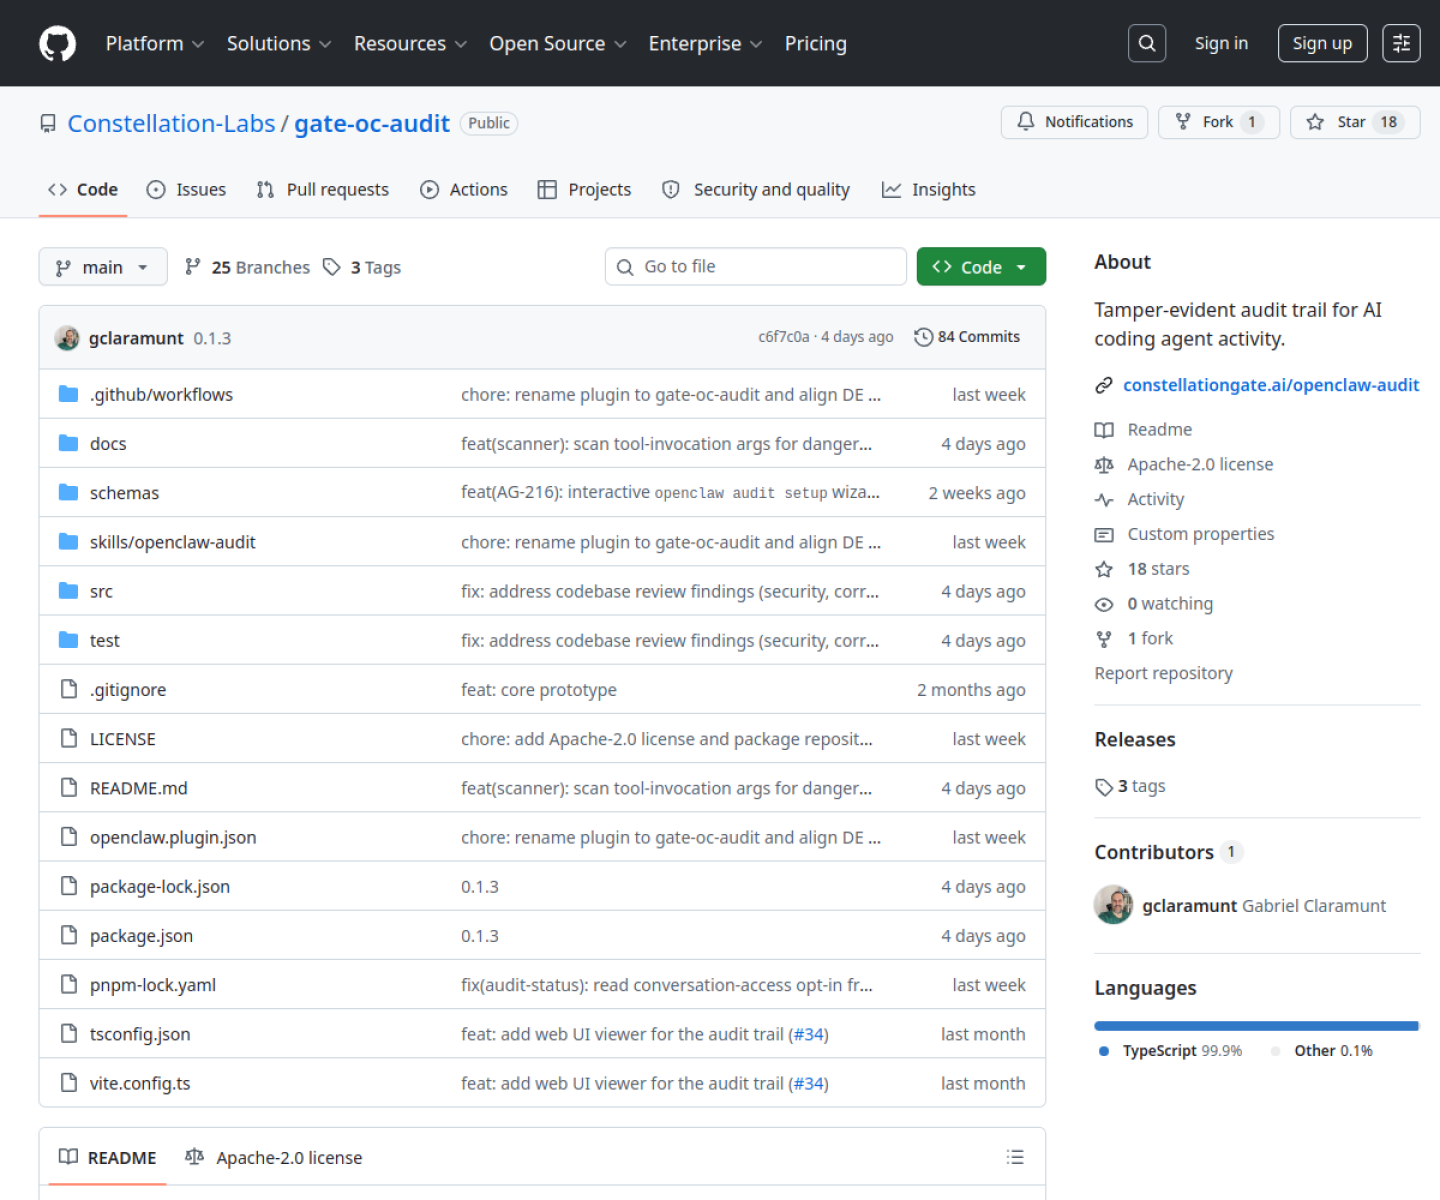Open Apache-2.0 license in About sidebar
The height and width of the screenshot is (1200, 1440).
pyautogui.click(x=1200, y=465)
